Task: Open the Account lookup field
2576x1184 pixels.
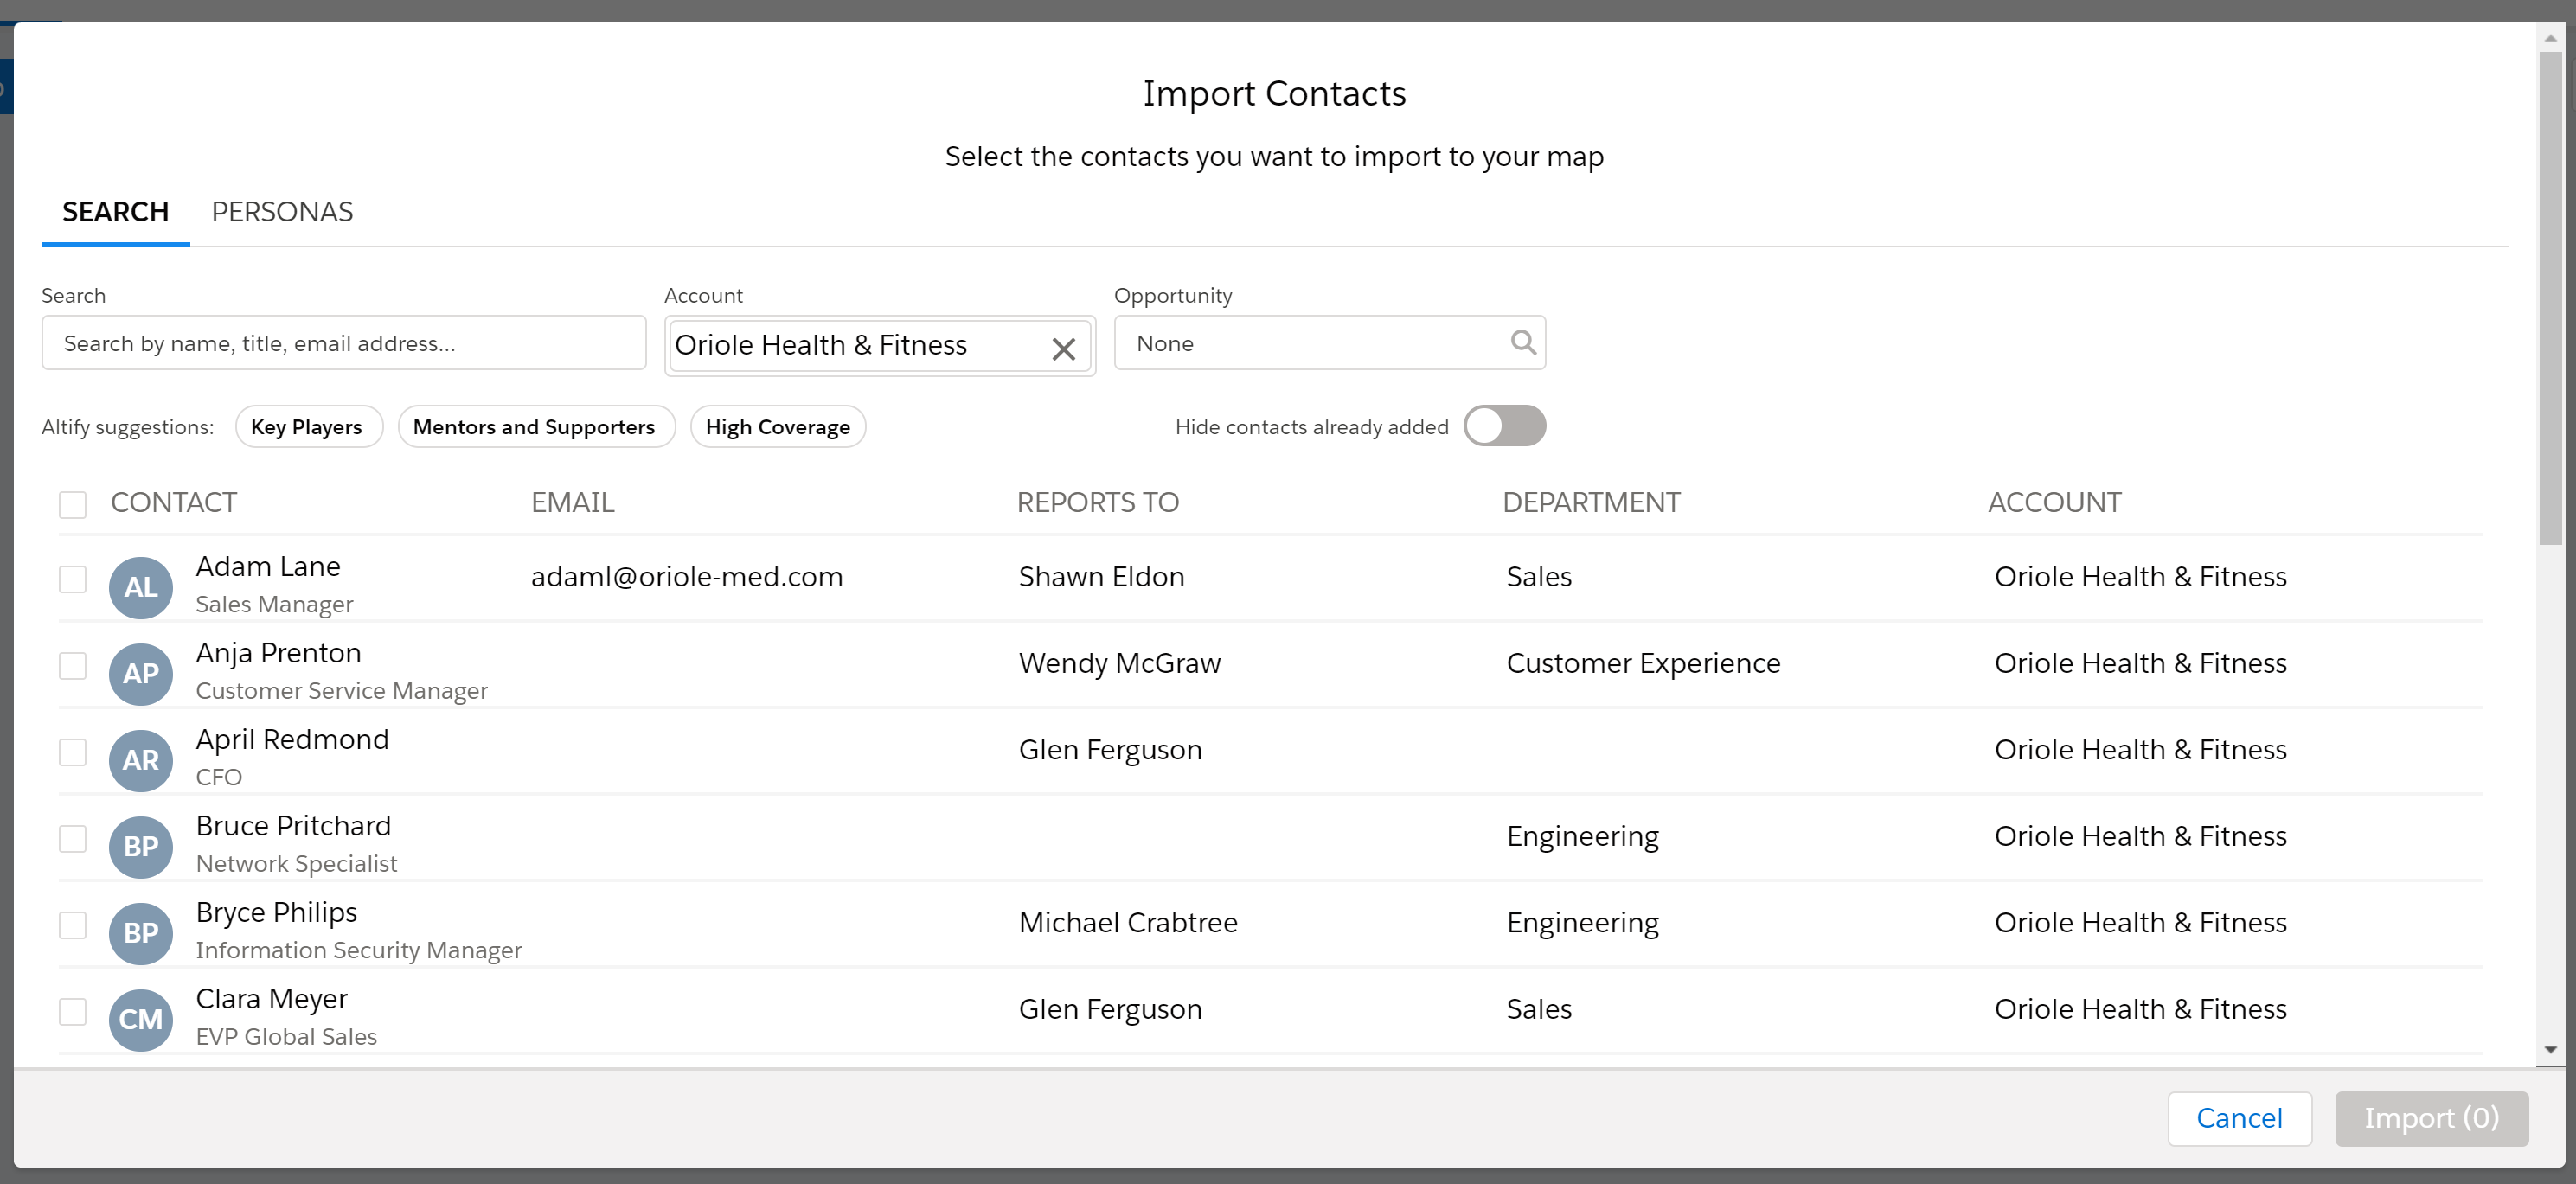Action: coord(879,345)
